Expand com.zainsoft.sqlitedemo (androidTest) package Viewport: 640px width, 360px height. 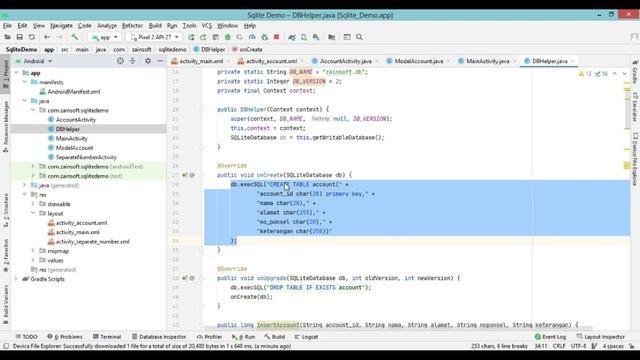click(x=33, y=167)
